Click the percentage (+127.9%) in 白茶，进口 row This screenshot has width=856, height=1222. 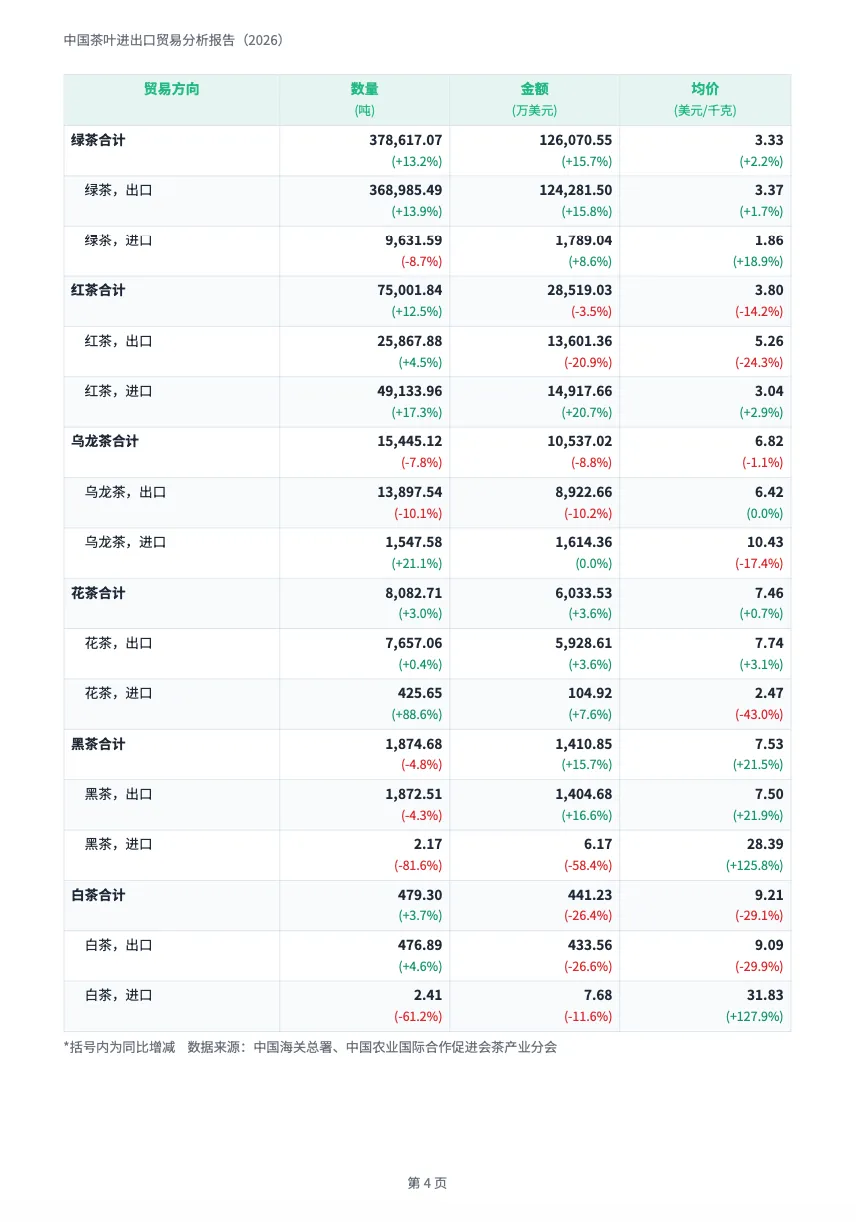click(x=754, y=1016)
